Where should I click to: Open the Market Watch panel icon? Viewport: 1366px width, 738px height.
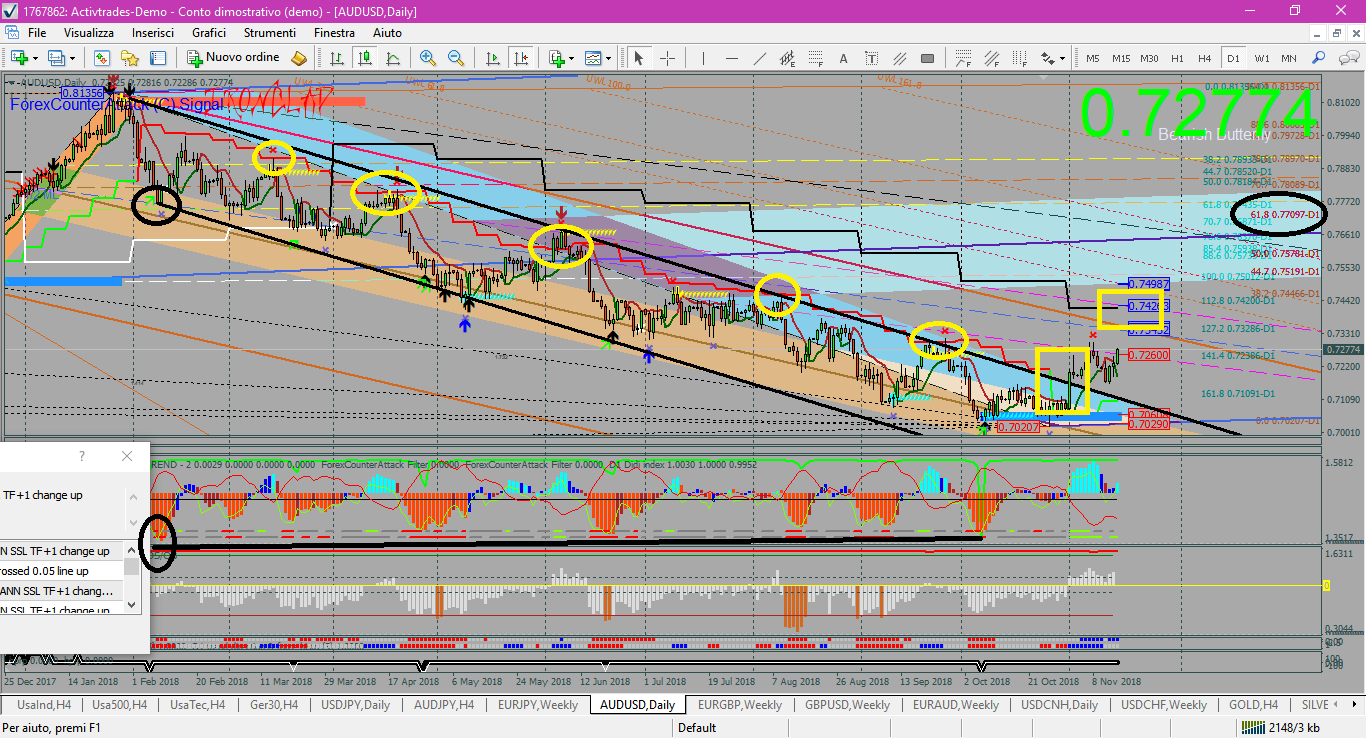(x=103, y=58)
